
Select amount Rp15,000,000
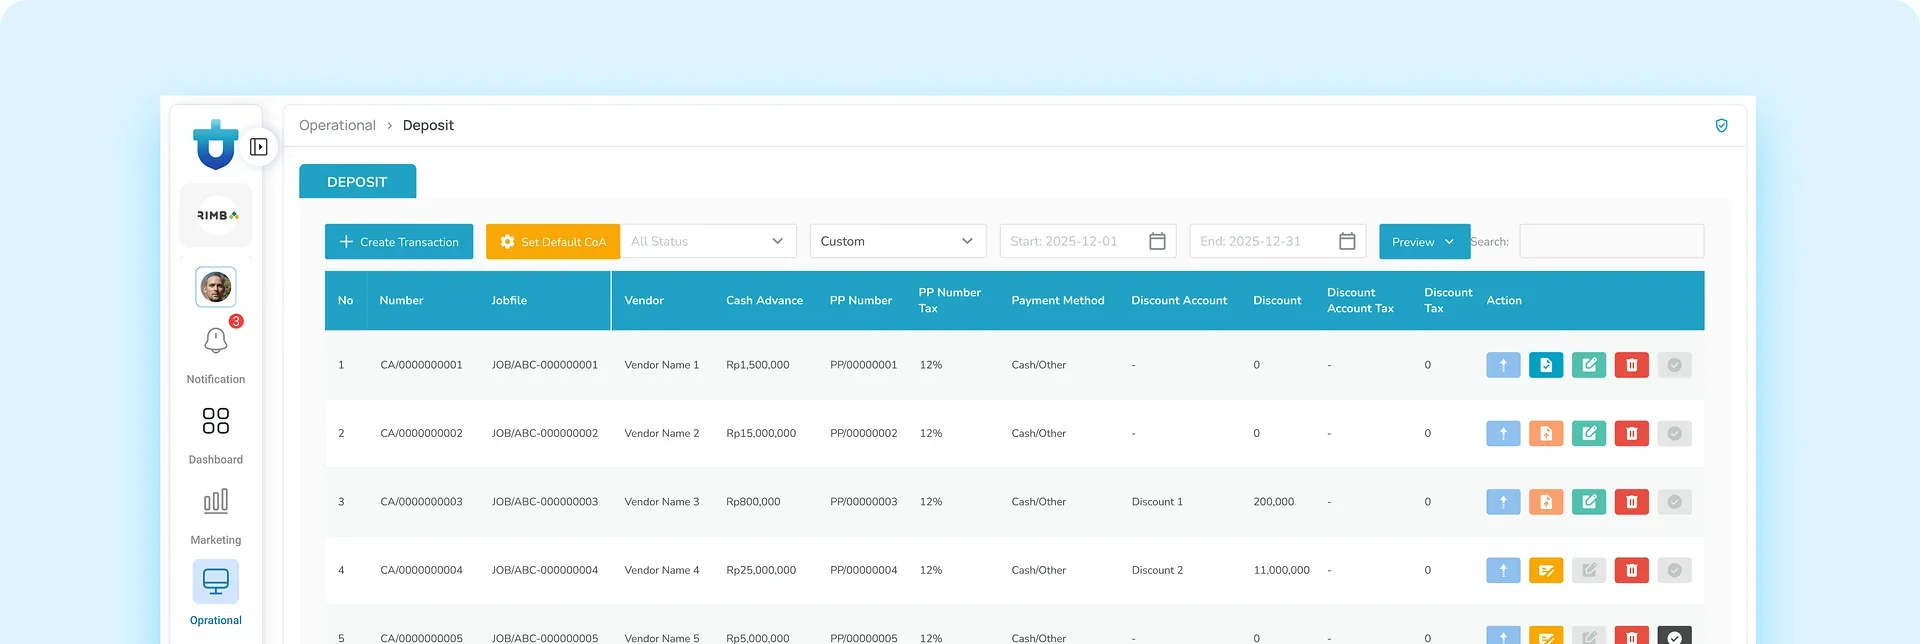761,433
